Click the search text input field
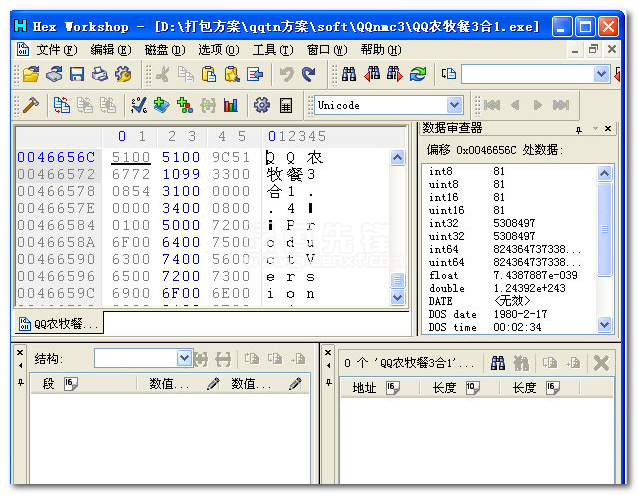This screenshot has width=638, height=495. point(527,74)
